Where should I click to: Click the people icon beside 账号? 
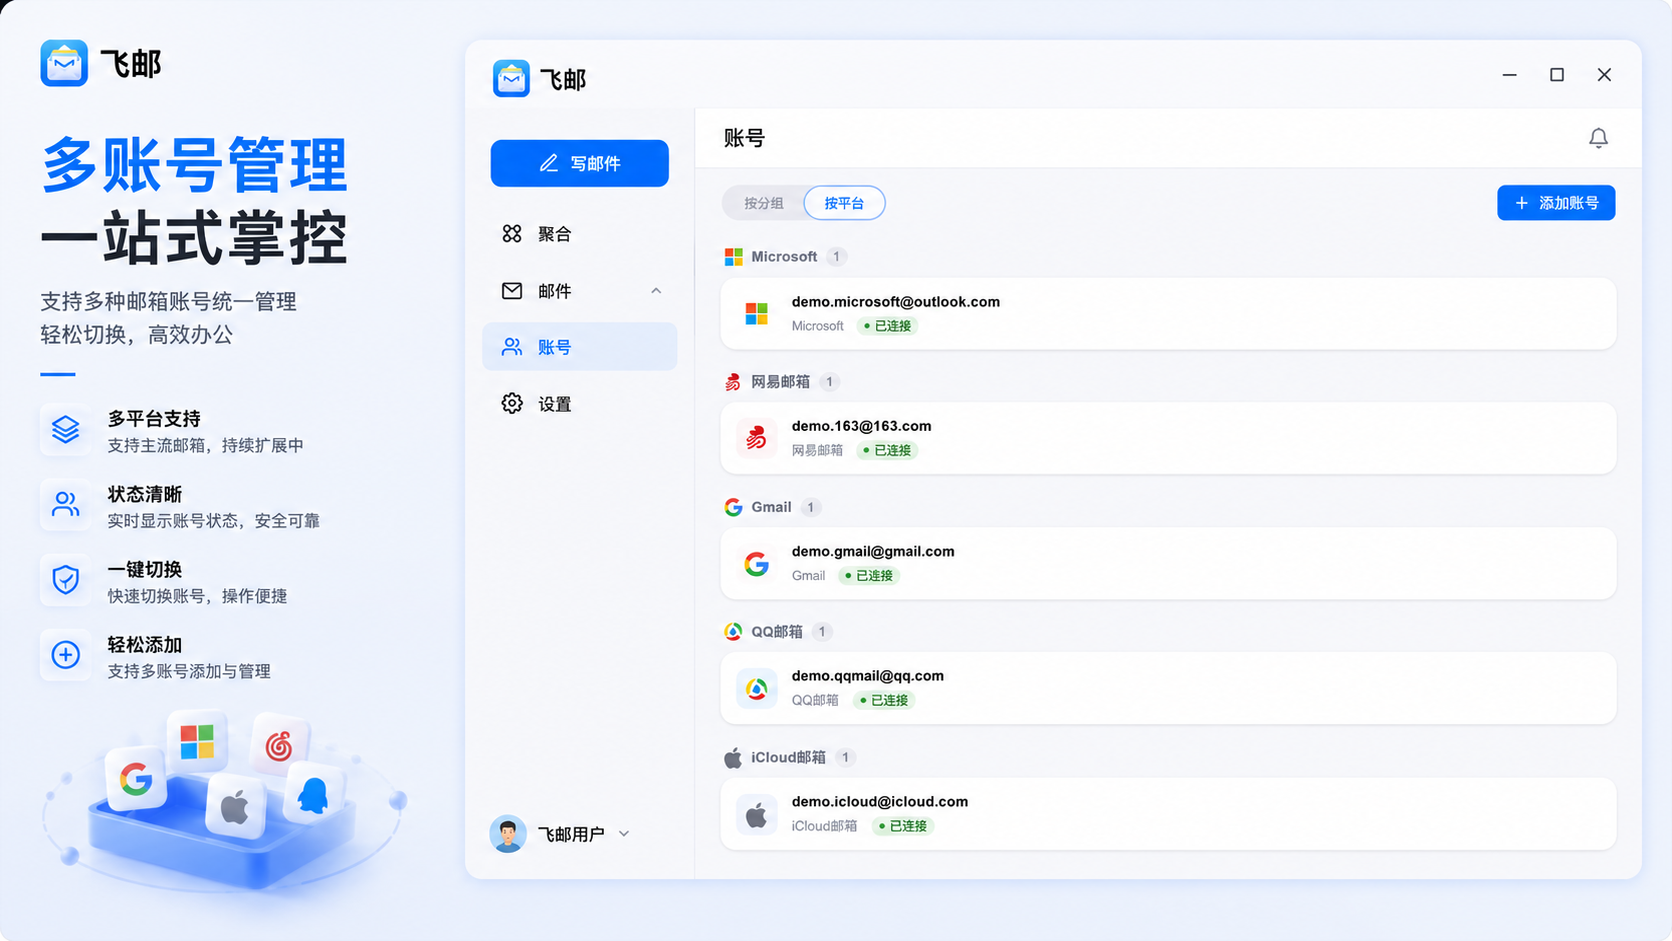pyautogui.click(x=512, y=347)
